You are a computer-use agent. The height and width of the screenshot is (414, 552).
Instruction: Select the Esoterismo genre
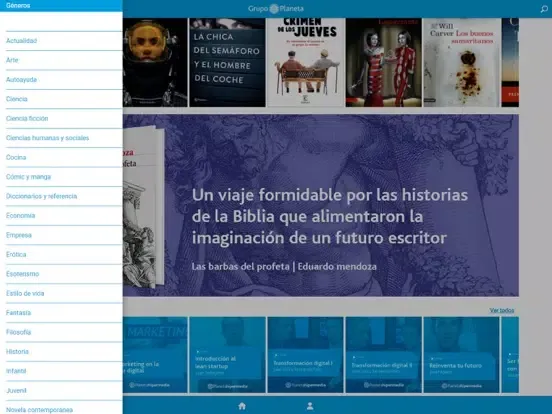[x=61, y=274]
